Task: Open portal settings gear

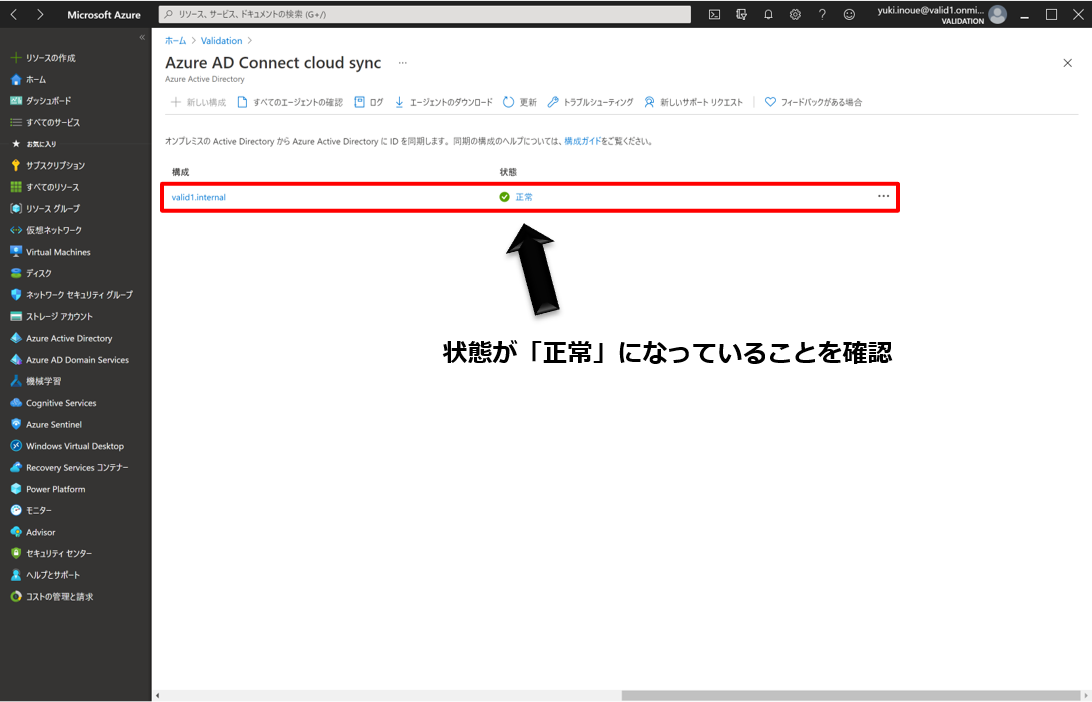Action: (x=795, y=14)
